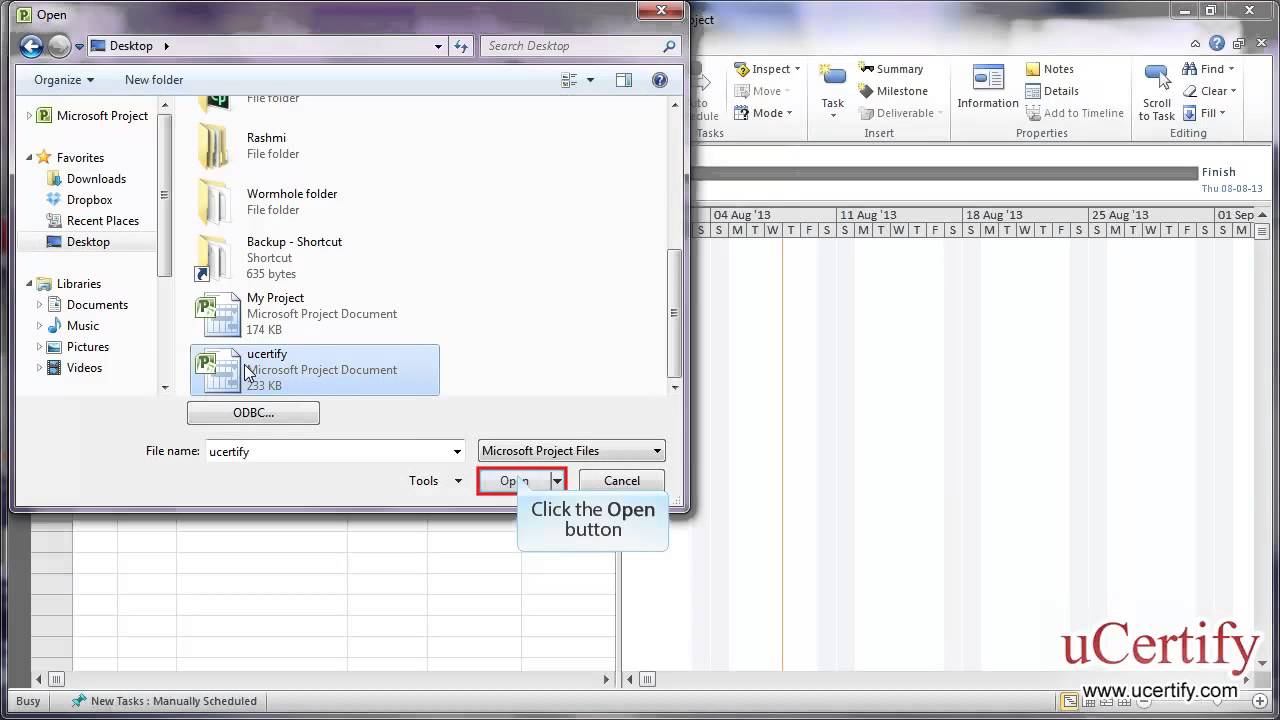Show task Details
Image resolution: width=1280 pixels, height=720 pixels.
click(1052, 91)
